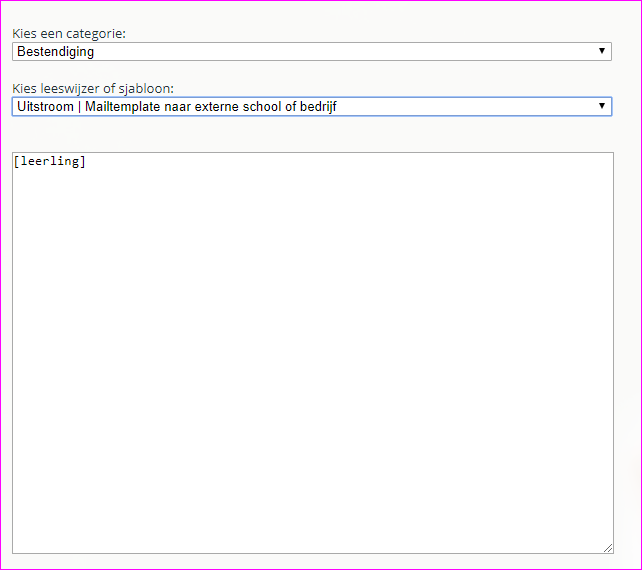Click the word 'leerling' in the text area
The height and width of the screenshot is (570, 642).
[50, 163]
